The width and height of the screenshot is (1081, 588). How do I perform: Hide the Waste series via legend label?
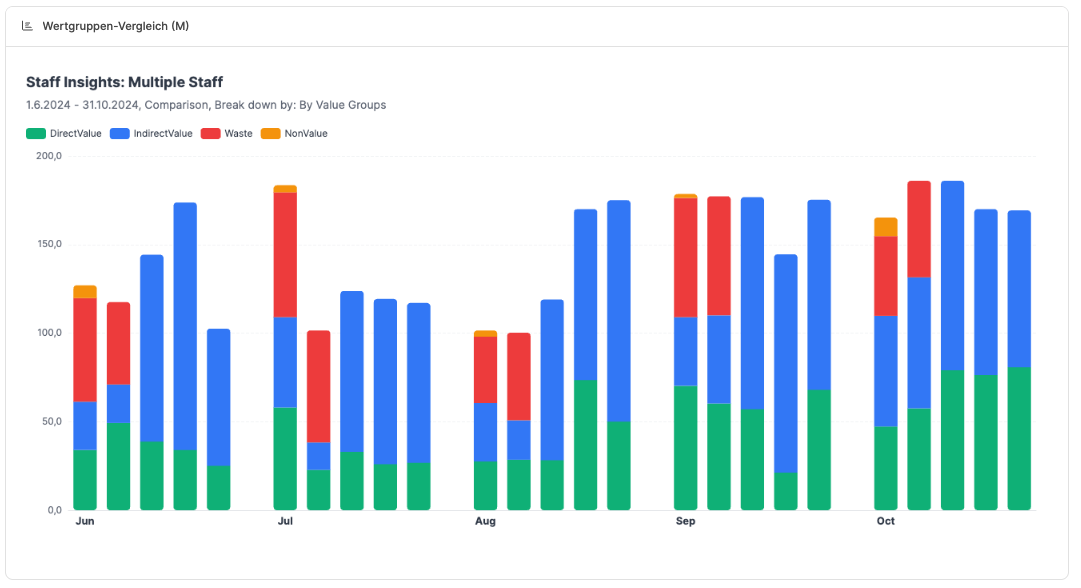(239, 134)
